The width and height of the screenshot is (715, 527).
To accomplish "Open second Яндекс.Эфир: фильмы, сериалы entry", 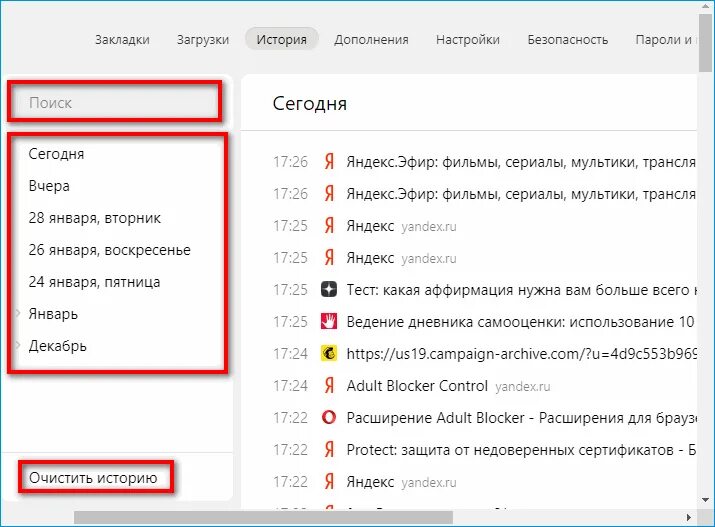I will point(521,194).
